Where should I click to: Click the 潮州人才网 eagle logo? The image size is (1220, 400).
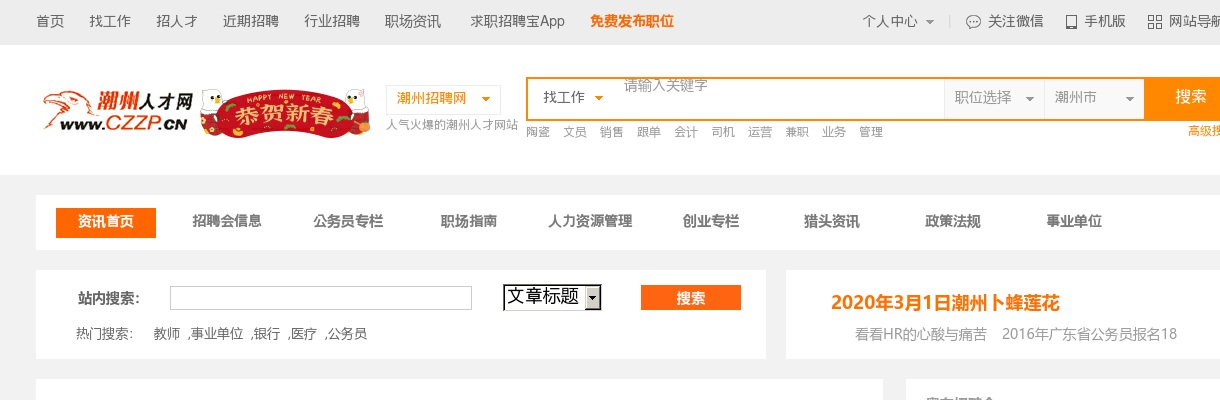pyautogui.click(x=116, y=111)
